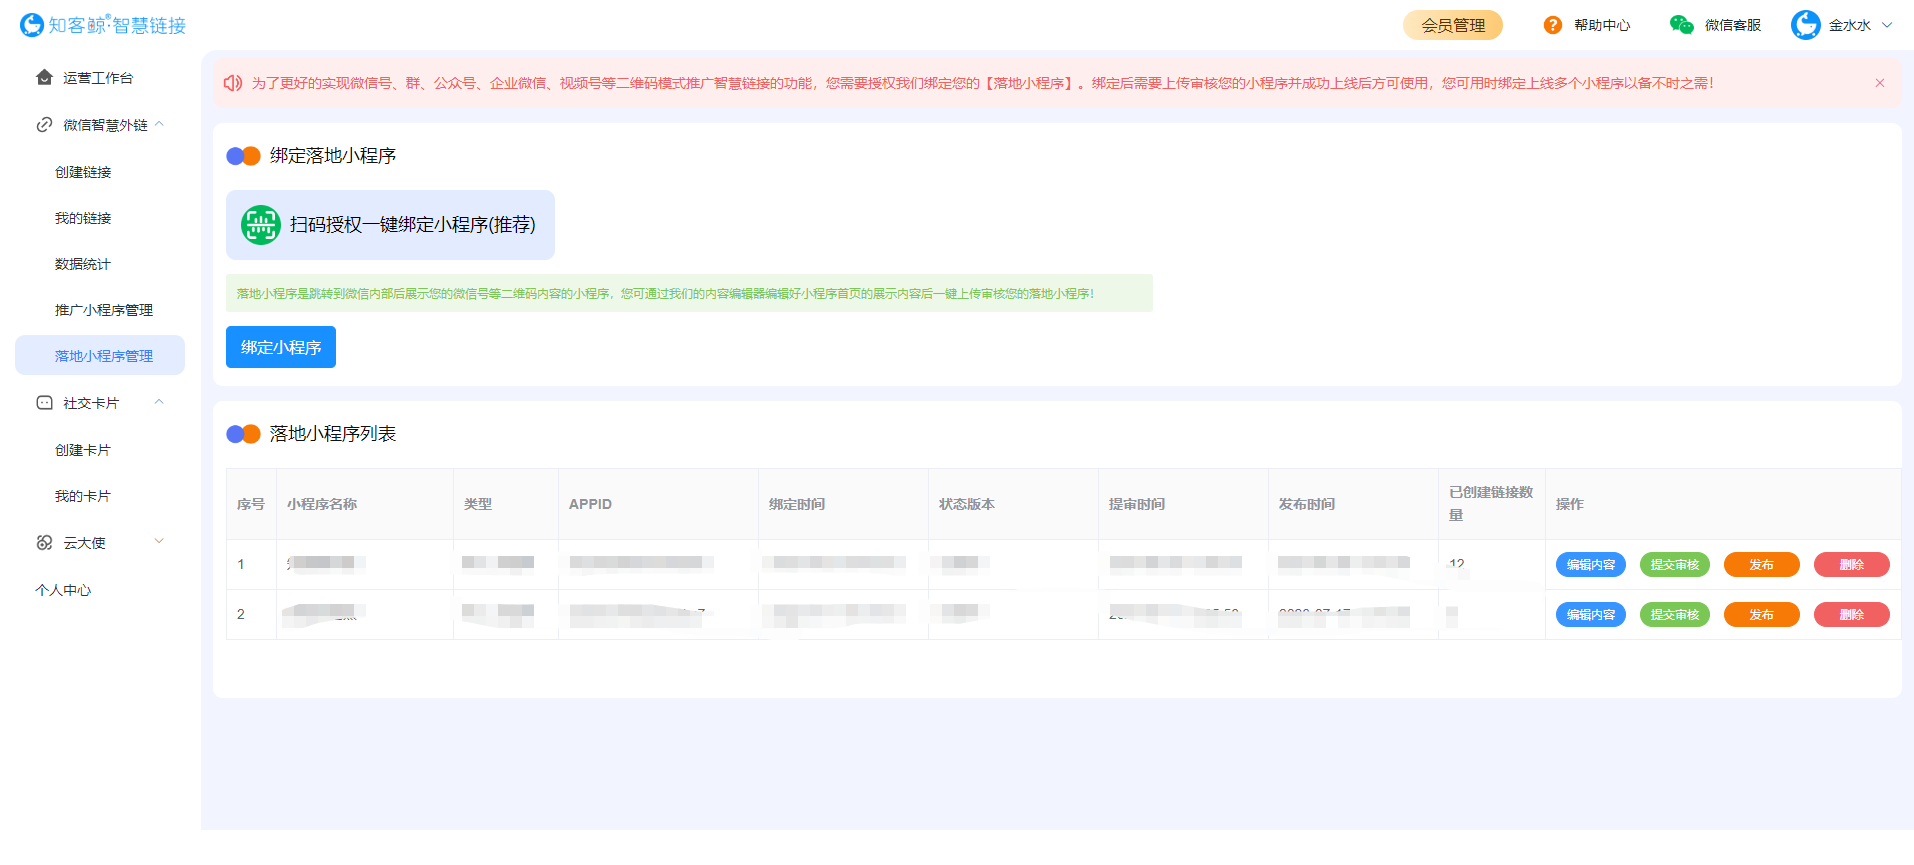
Task: Click the blue 绑定小程序 button
Action: point(281,347)
